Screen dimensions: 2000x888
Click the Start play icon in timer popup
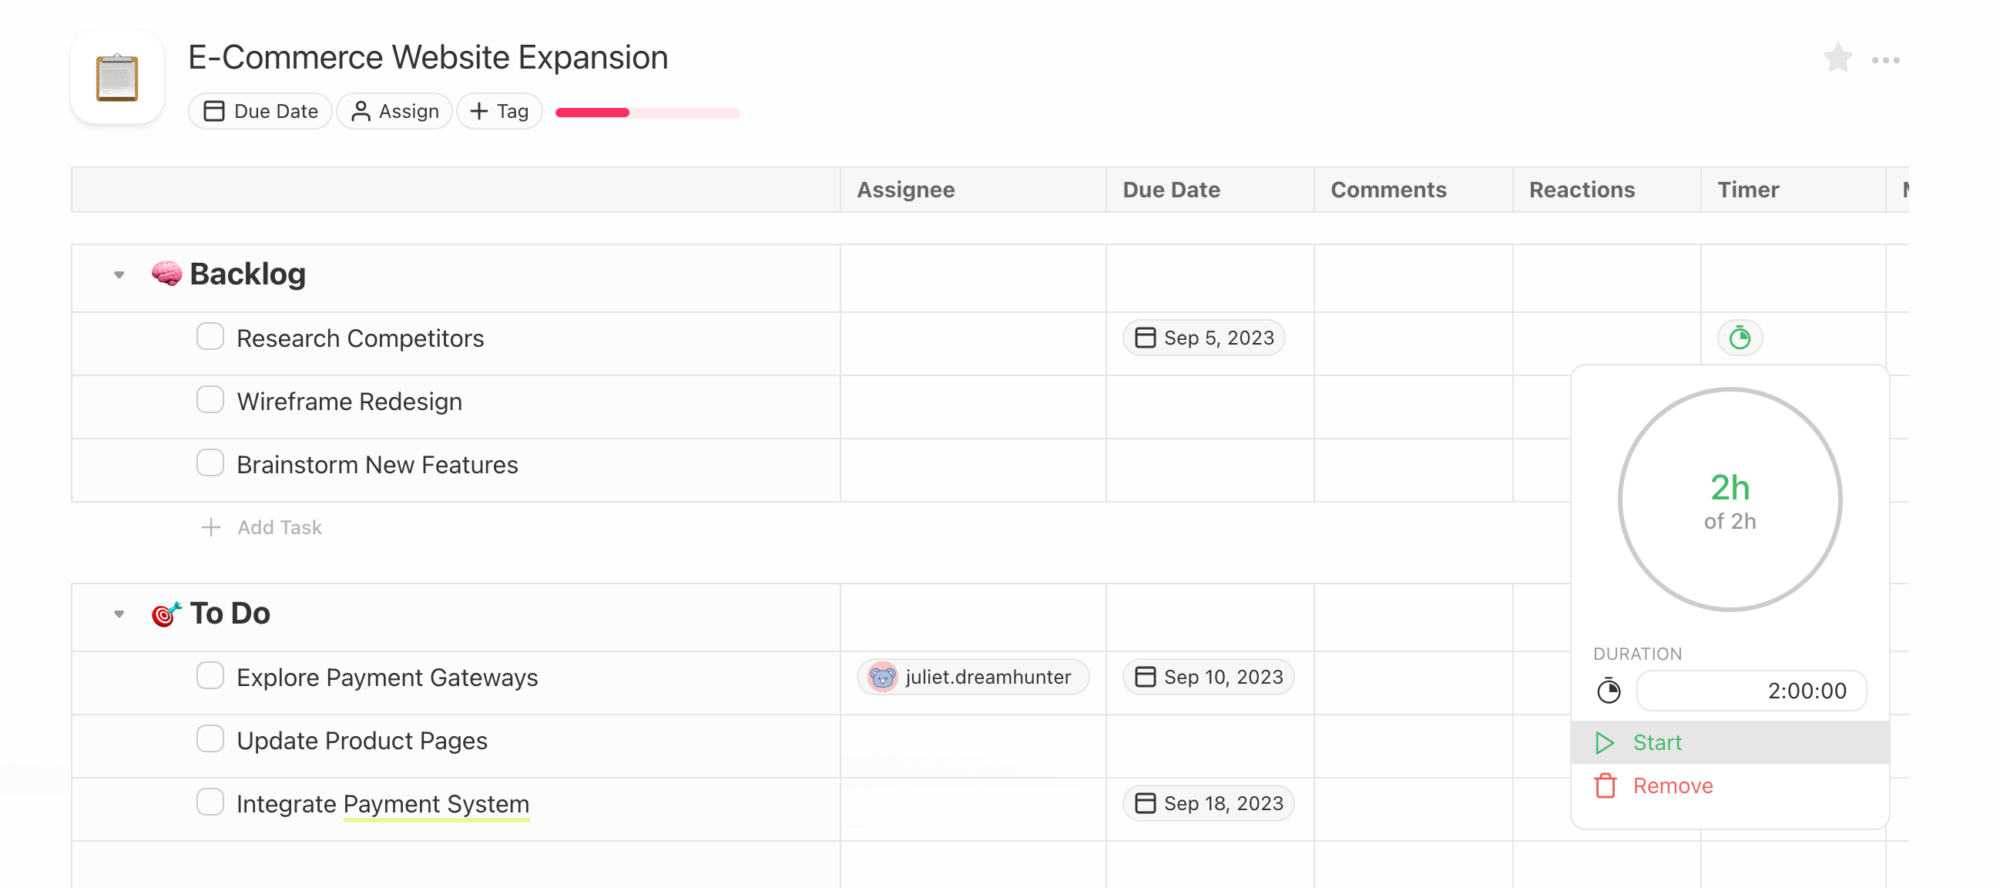(1606, 742)
